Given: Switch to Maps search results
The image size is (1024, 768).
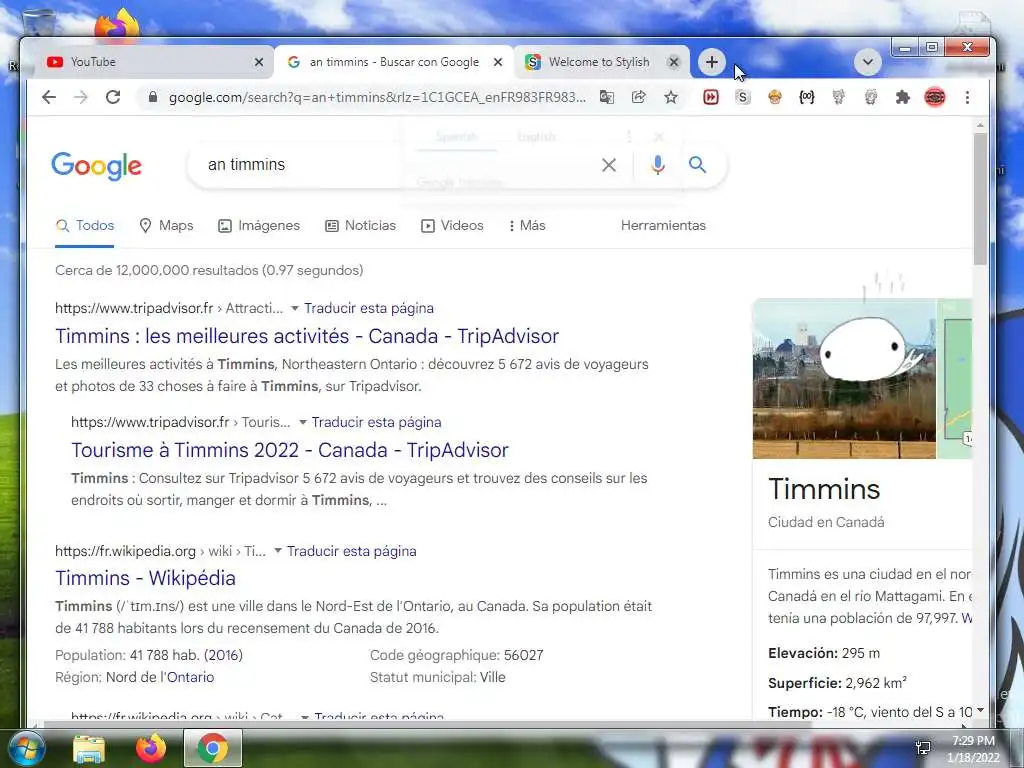Looking at the screenshot, I should [x=167, y=226].
